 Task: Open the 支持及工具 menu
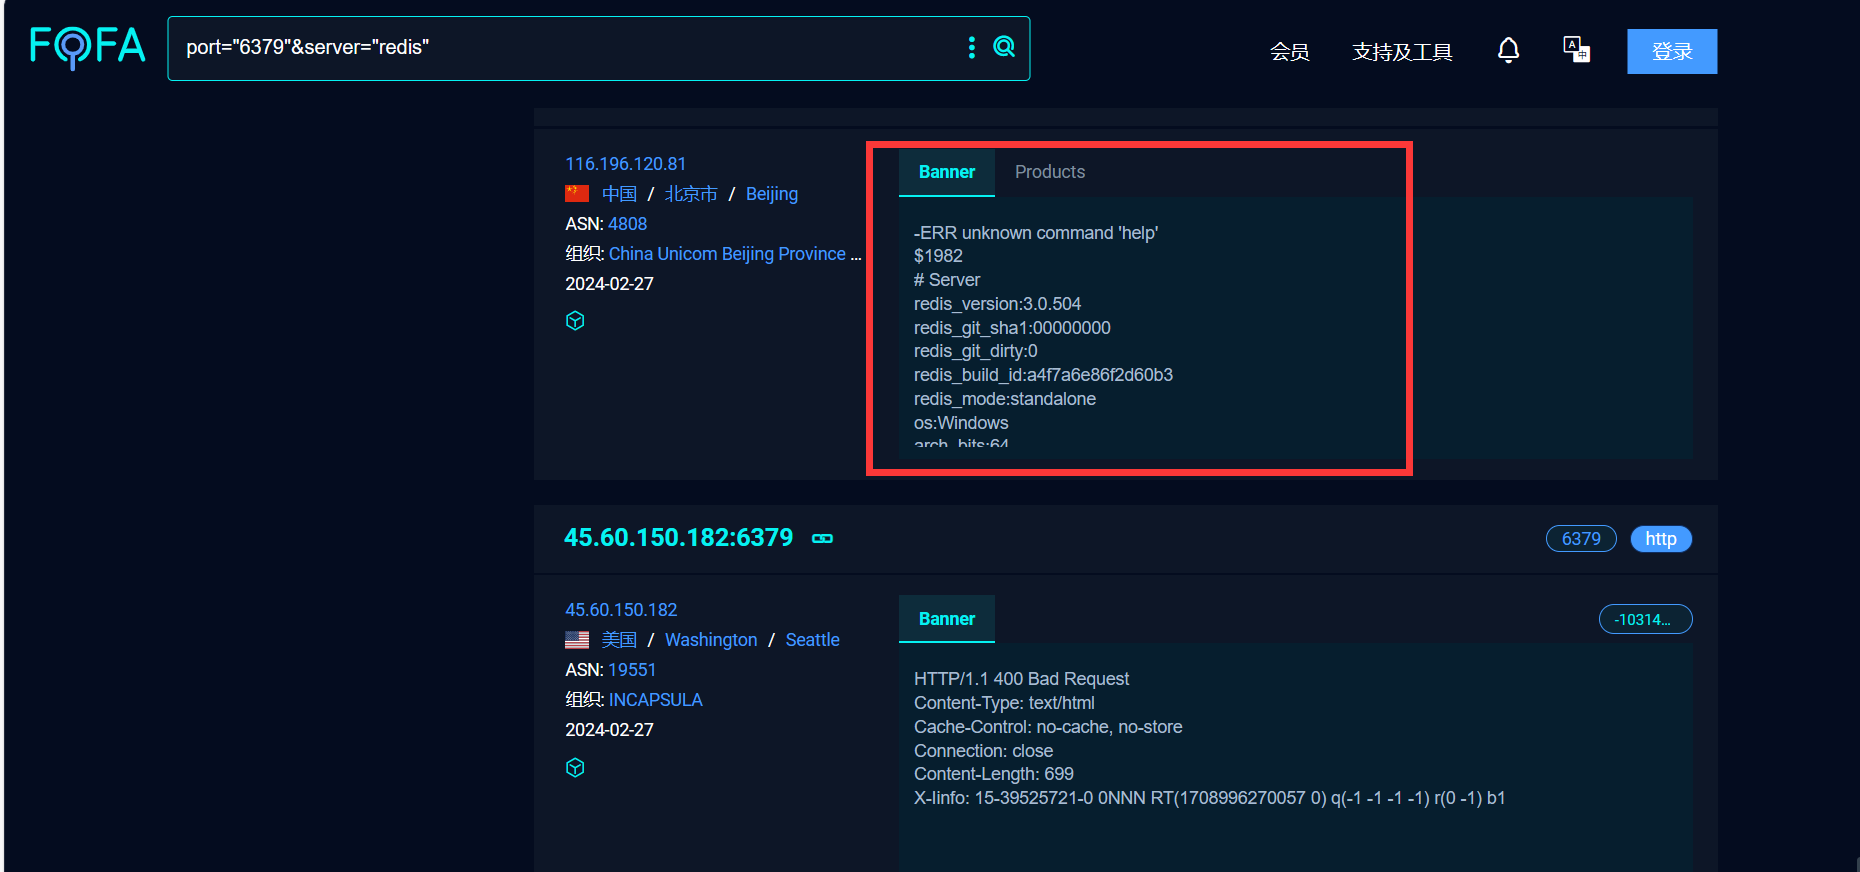1401,52
